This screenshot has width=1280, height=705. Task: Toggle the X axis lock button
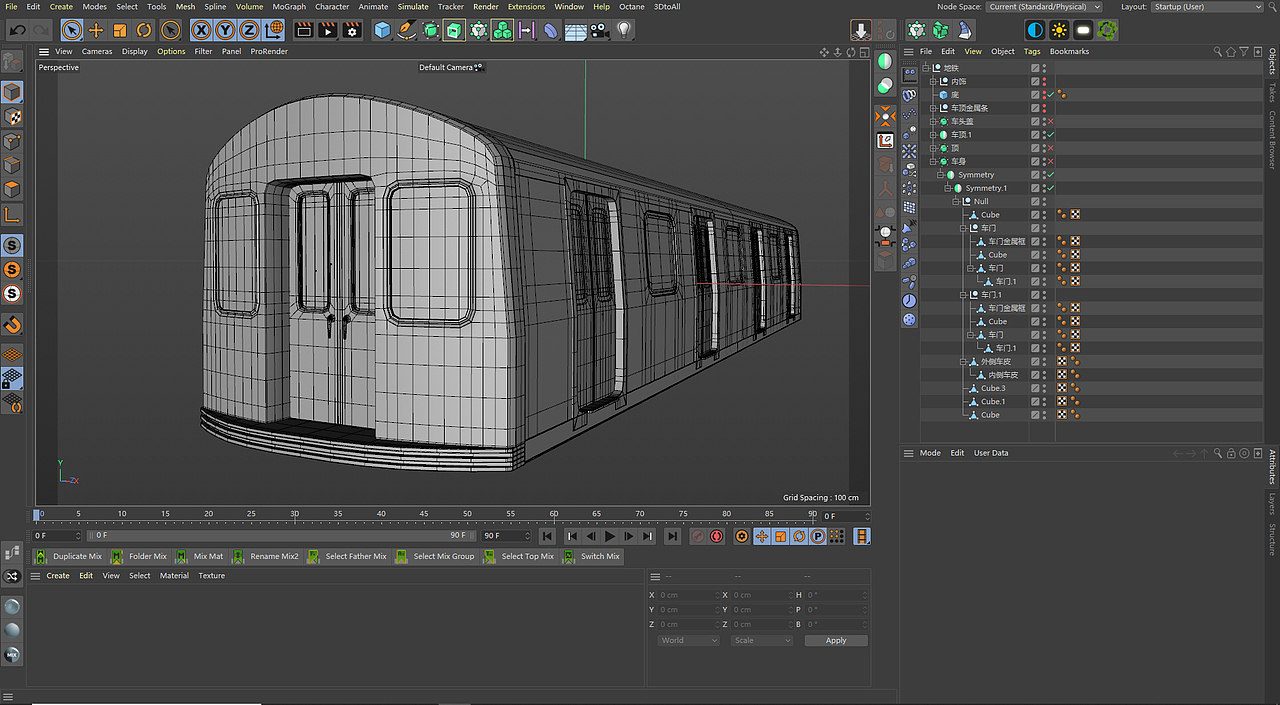tap(201, 30)
